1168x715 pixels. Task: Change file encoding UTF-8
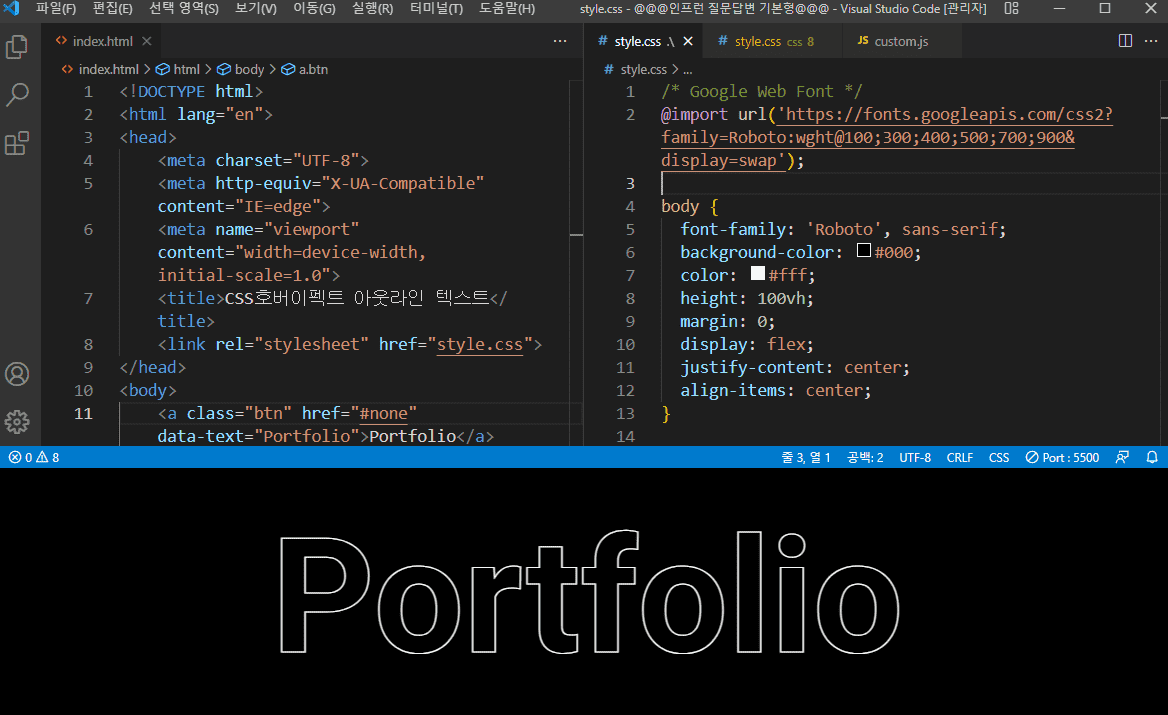point(915,457)
